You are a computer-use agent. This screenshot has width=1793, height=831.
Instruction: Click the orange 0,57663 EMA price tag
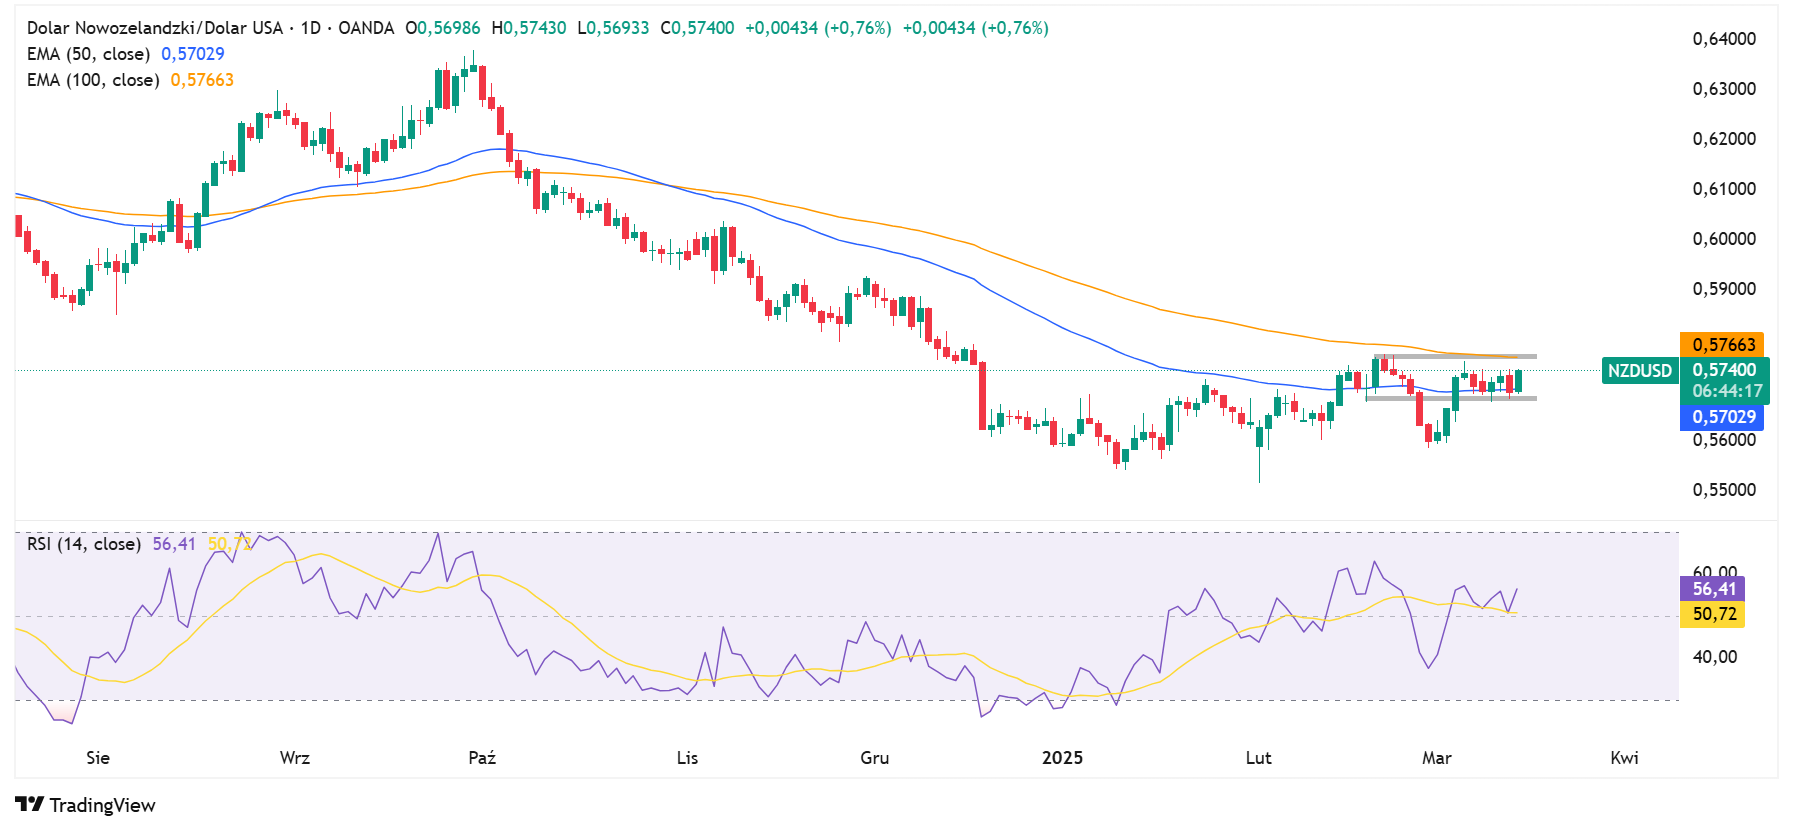coord(1723,345)
